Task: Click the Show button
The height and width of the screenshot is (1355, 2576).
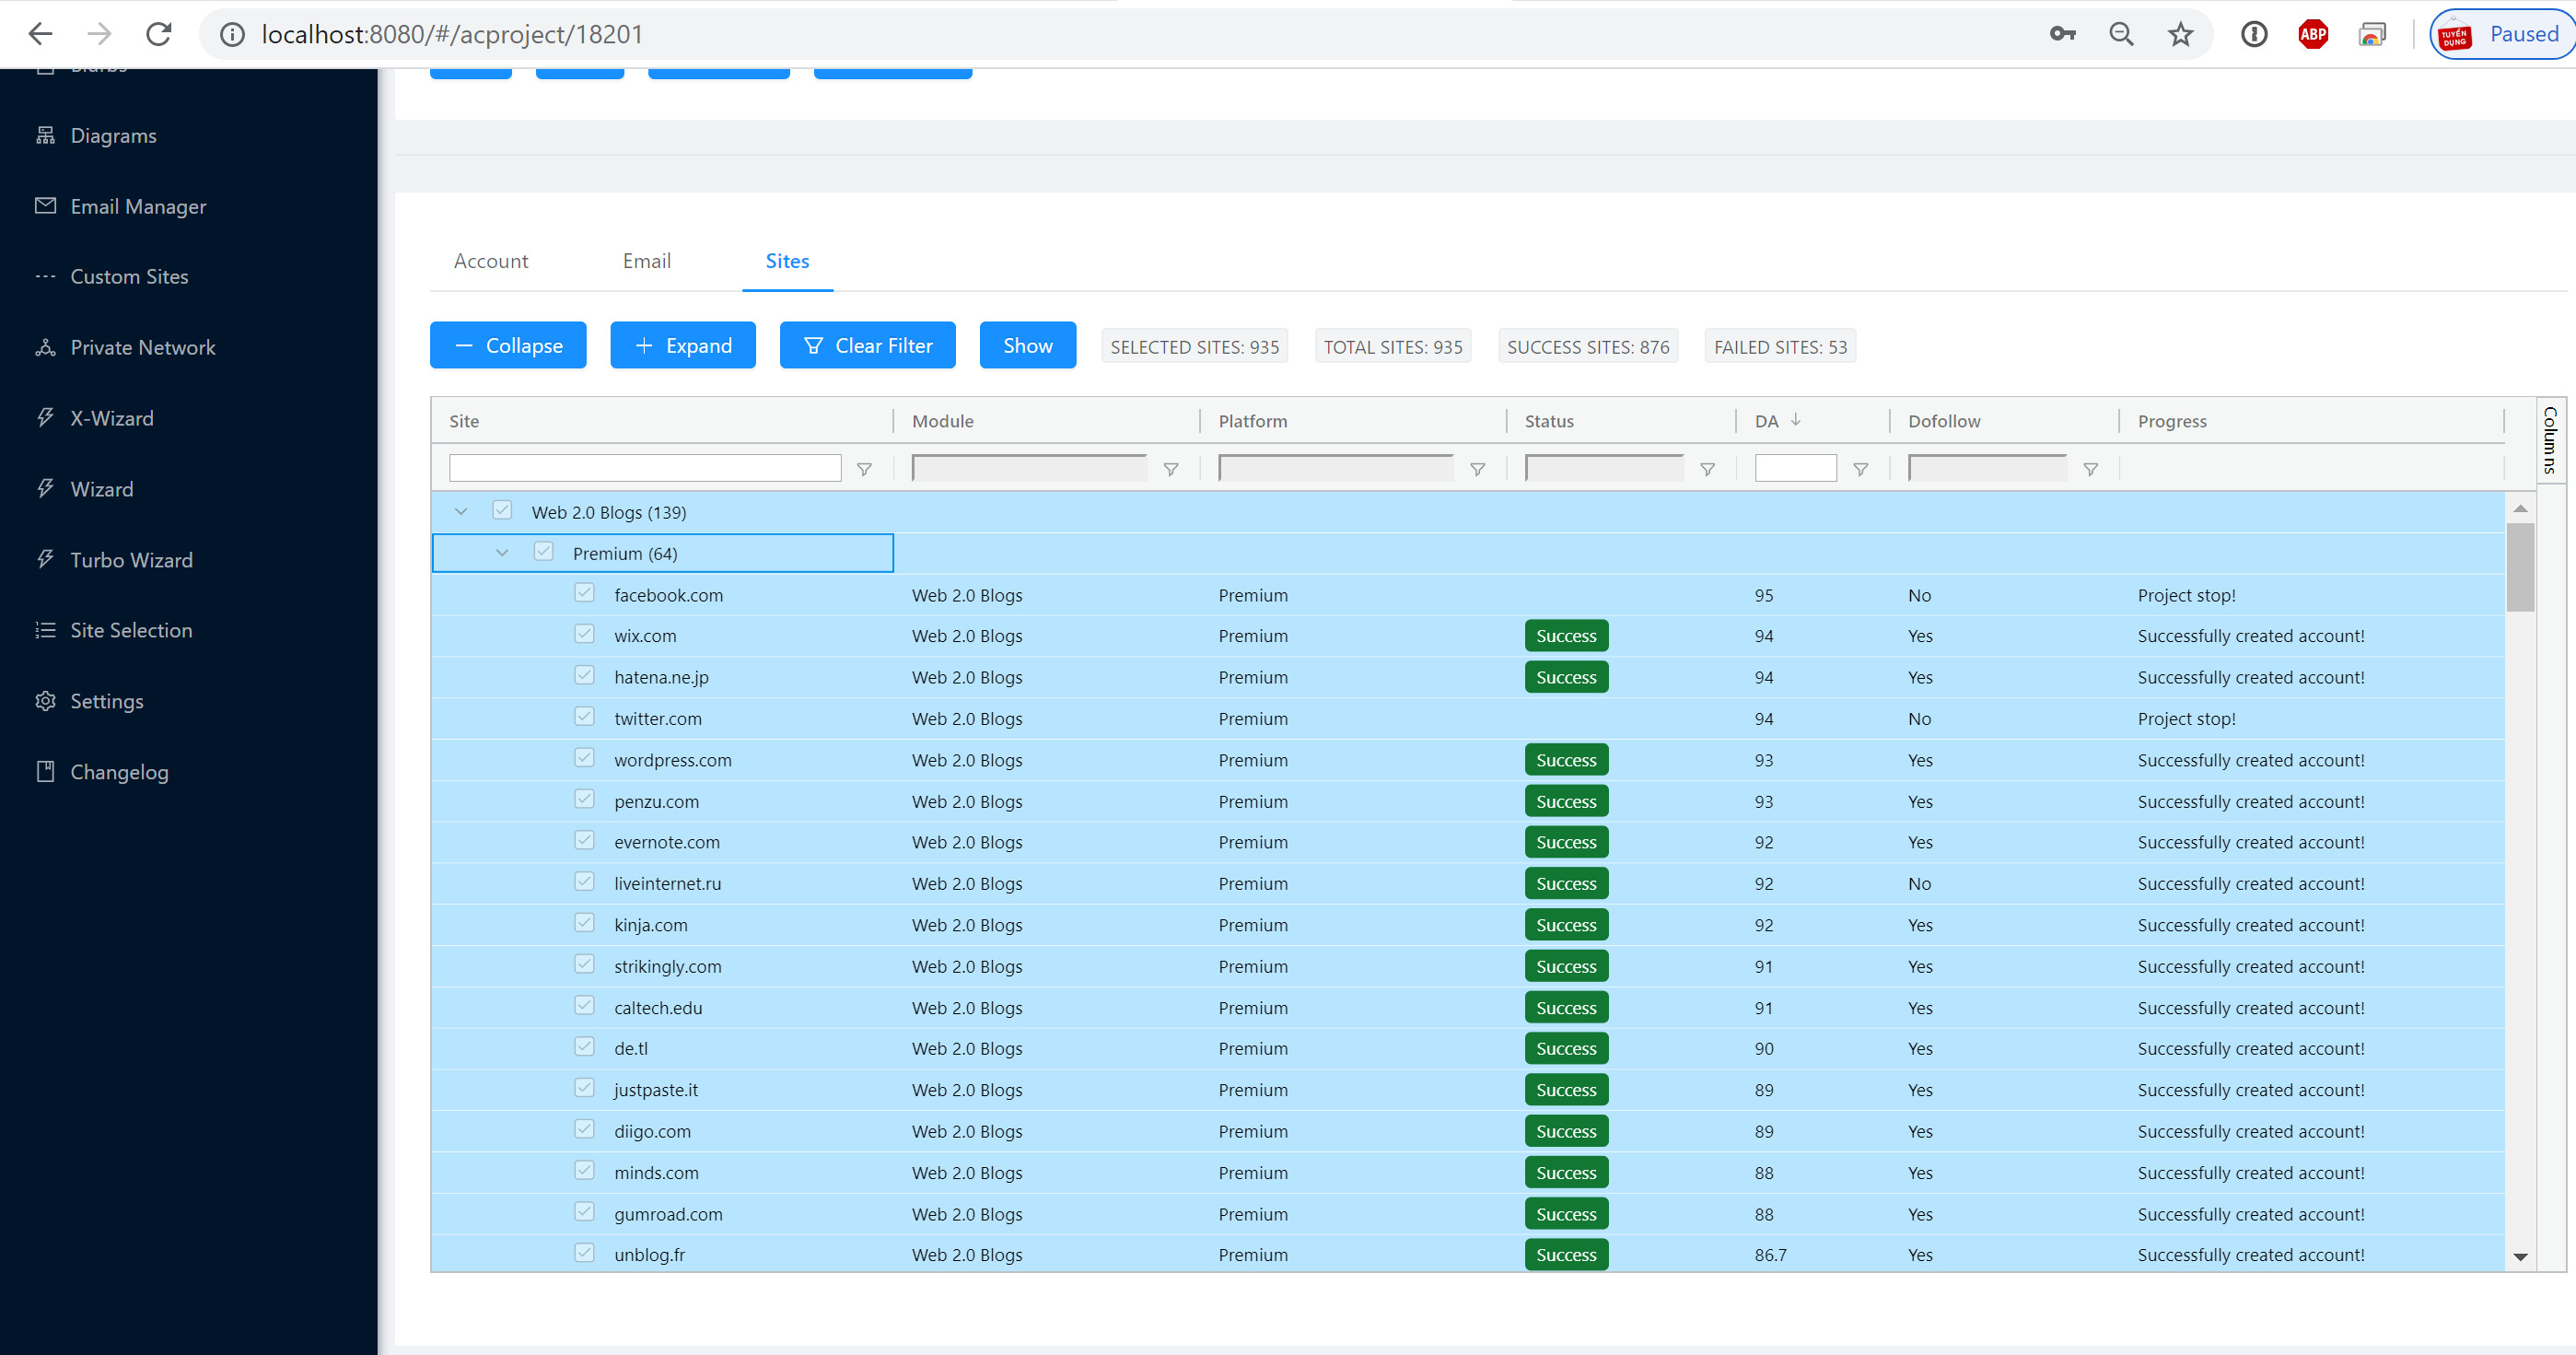Action: coord(1026,346)
